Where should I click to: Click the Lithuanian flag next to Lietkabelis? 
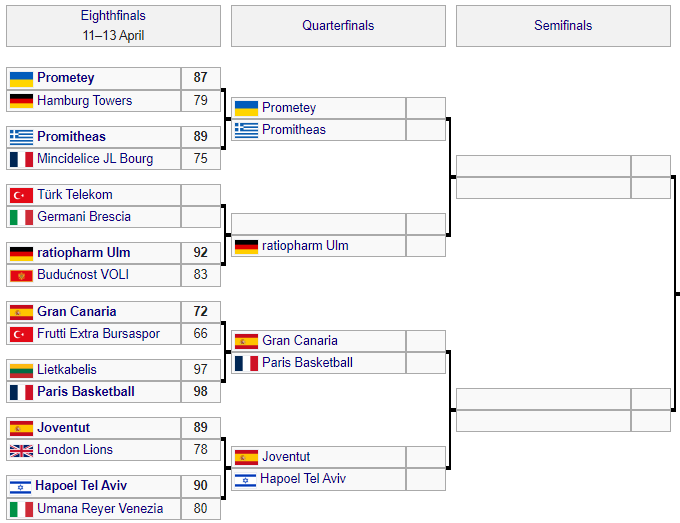[21, 370]
